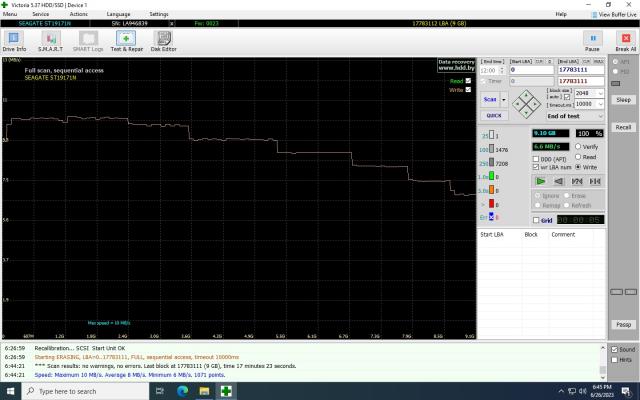Open the S.M.A.R.T tab
The image size is (640, 400).
point(50,41)
